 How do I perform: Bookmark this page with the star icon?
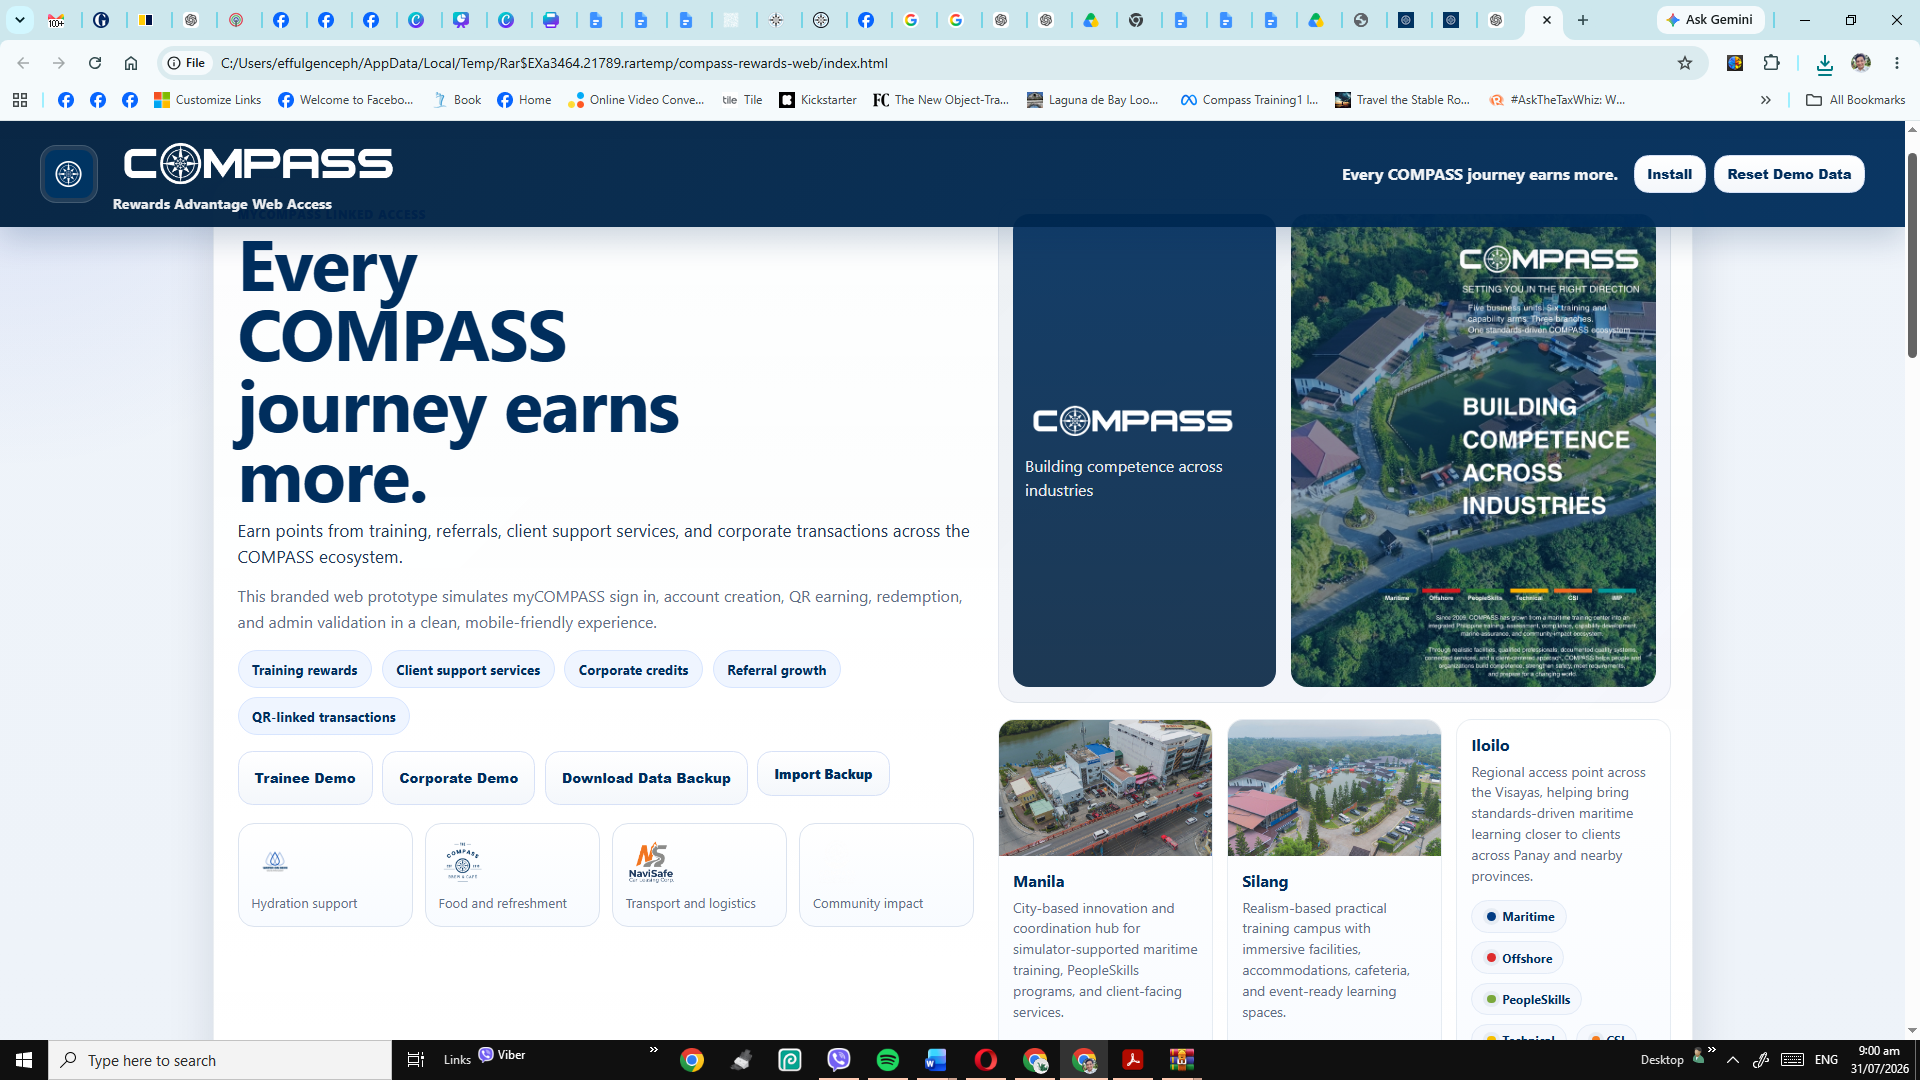tap(1685, 63)
